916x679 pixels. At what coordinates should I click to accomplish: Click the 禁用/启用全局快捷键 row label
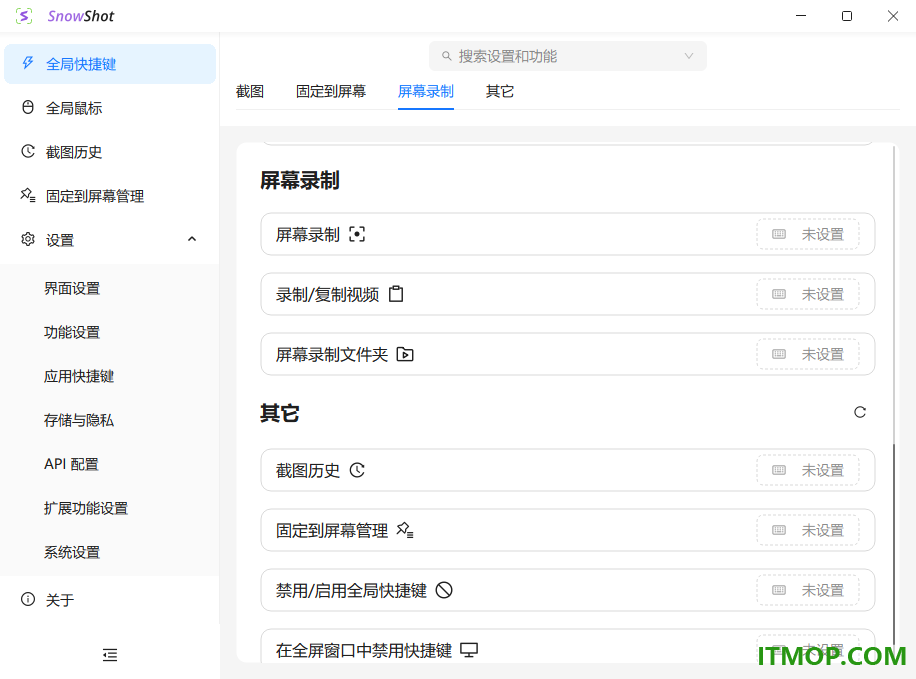pos(351,591)
